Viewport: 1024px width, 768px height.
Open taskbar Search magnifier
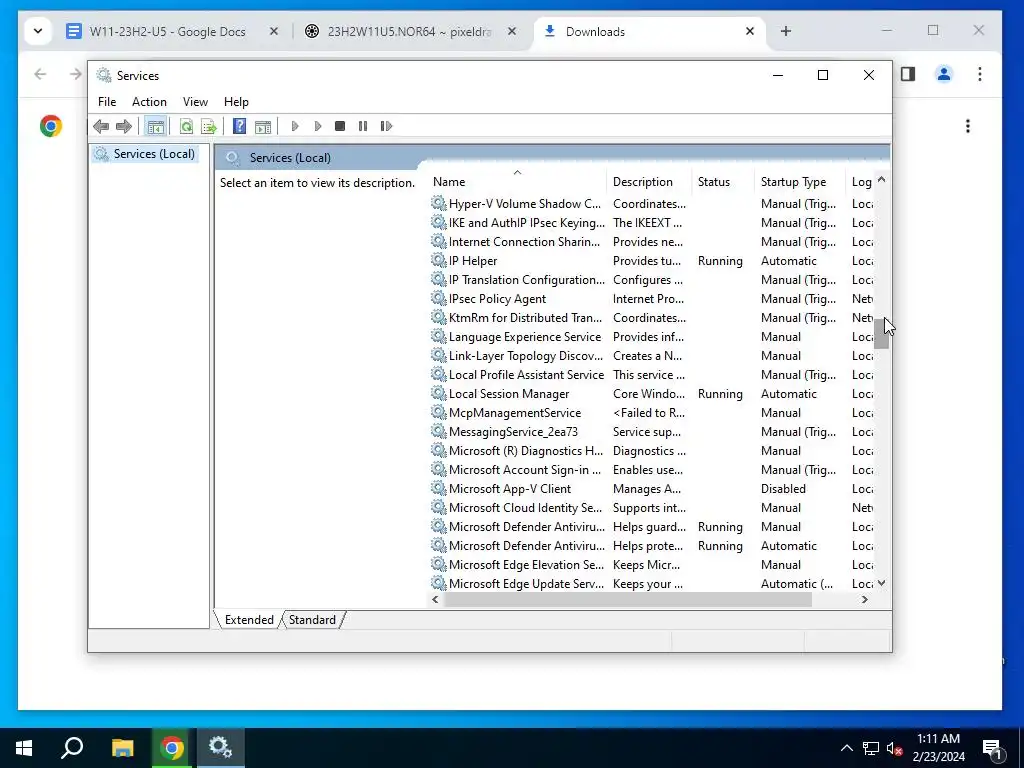tap(72, 748)
